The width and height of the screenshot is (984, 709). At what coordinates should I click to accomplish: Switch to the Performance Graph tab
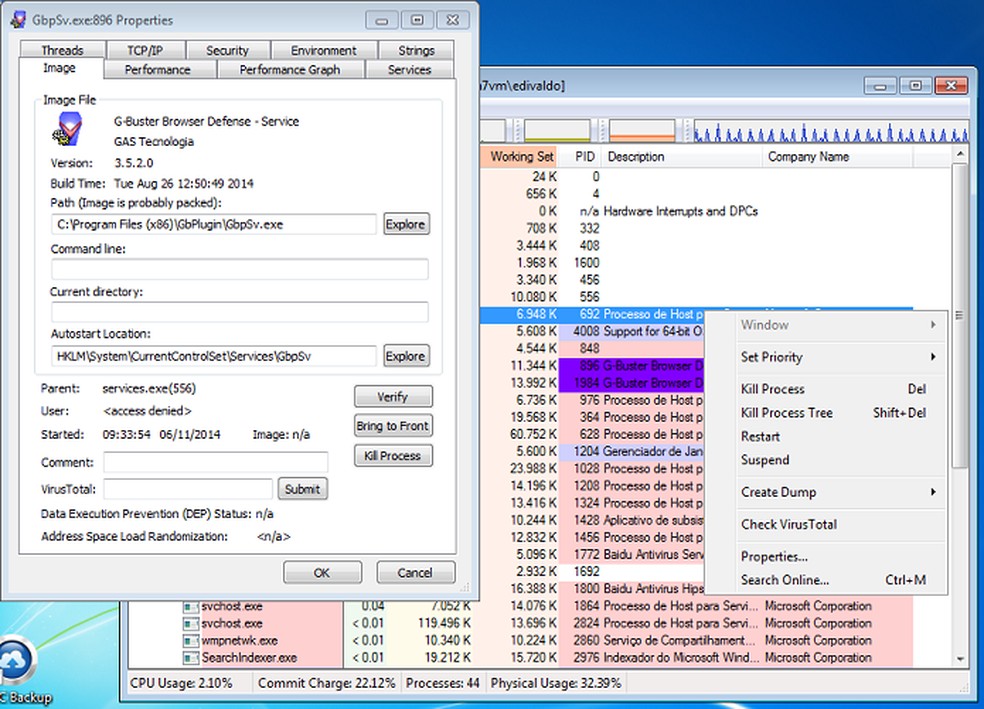coord(291,69)
